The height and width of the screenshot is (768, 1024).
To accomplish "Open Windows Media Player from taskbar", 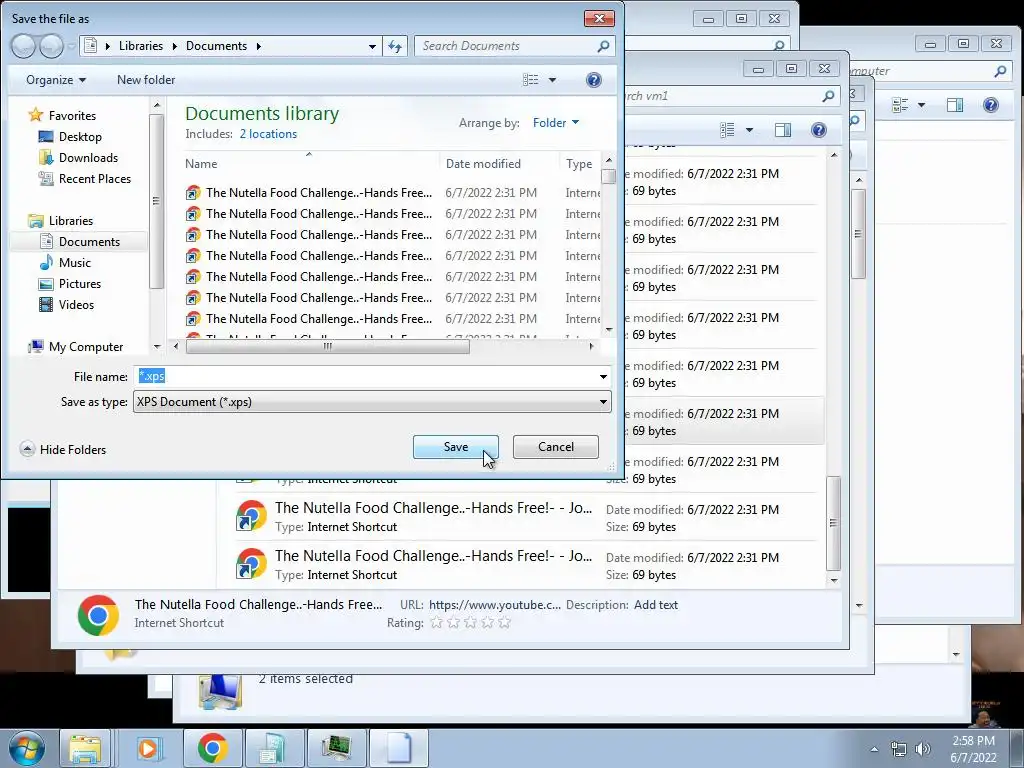I will pyautogui.click(x=150, y=748).
